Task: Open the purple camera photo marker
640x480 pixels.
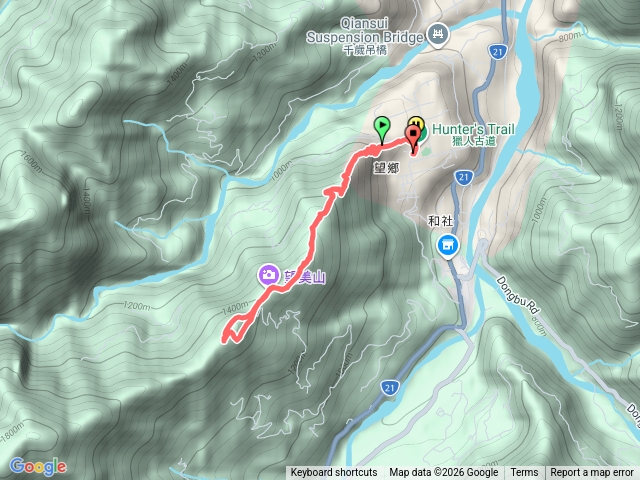Action: tap(268, 275)
